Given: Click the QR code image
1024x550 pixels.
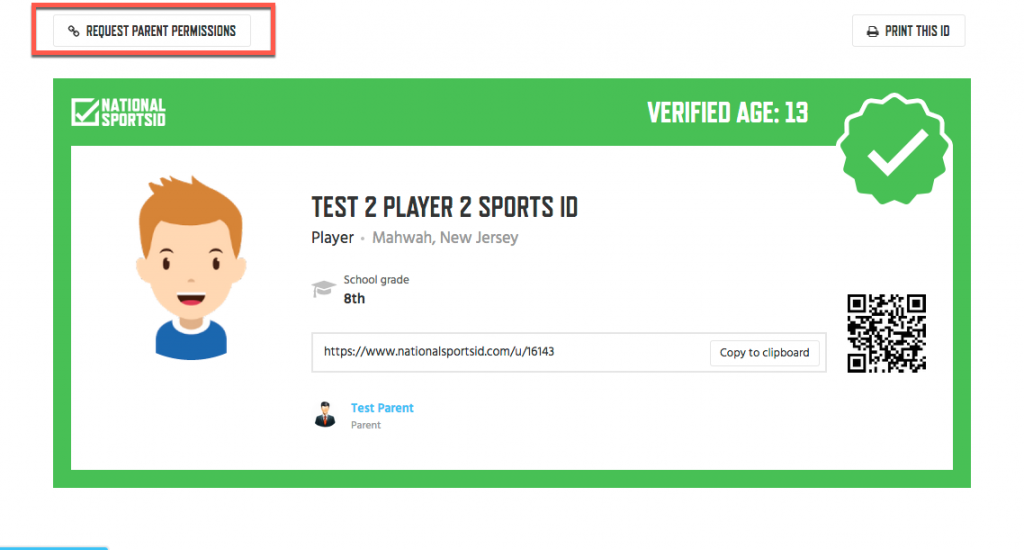Looking at the screenshot, I should pos(886,333).
